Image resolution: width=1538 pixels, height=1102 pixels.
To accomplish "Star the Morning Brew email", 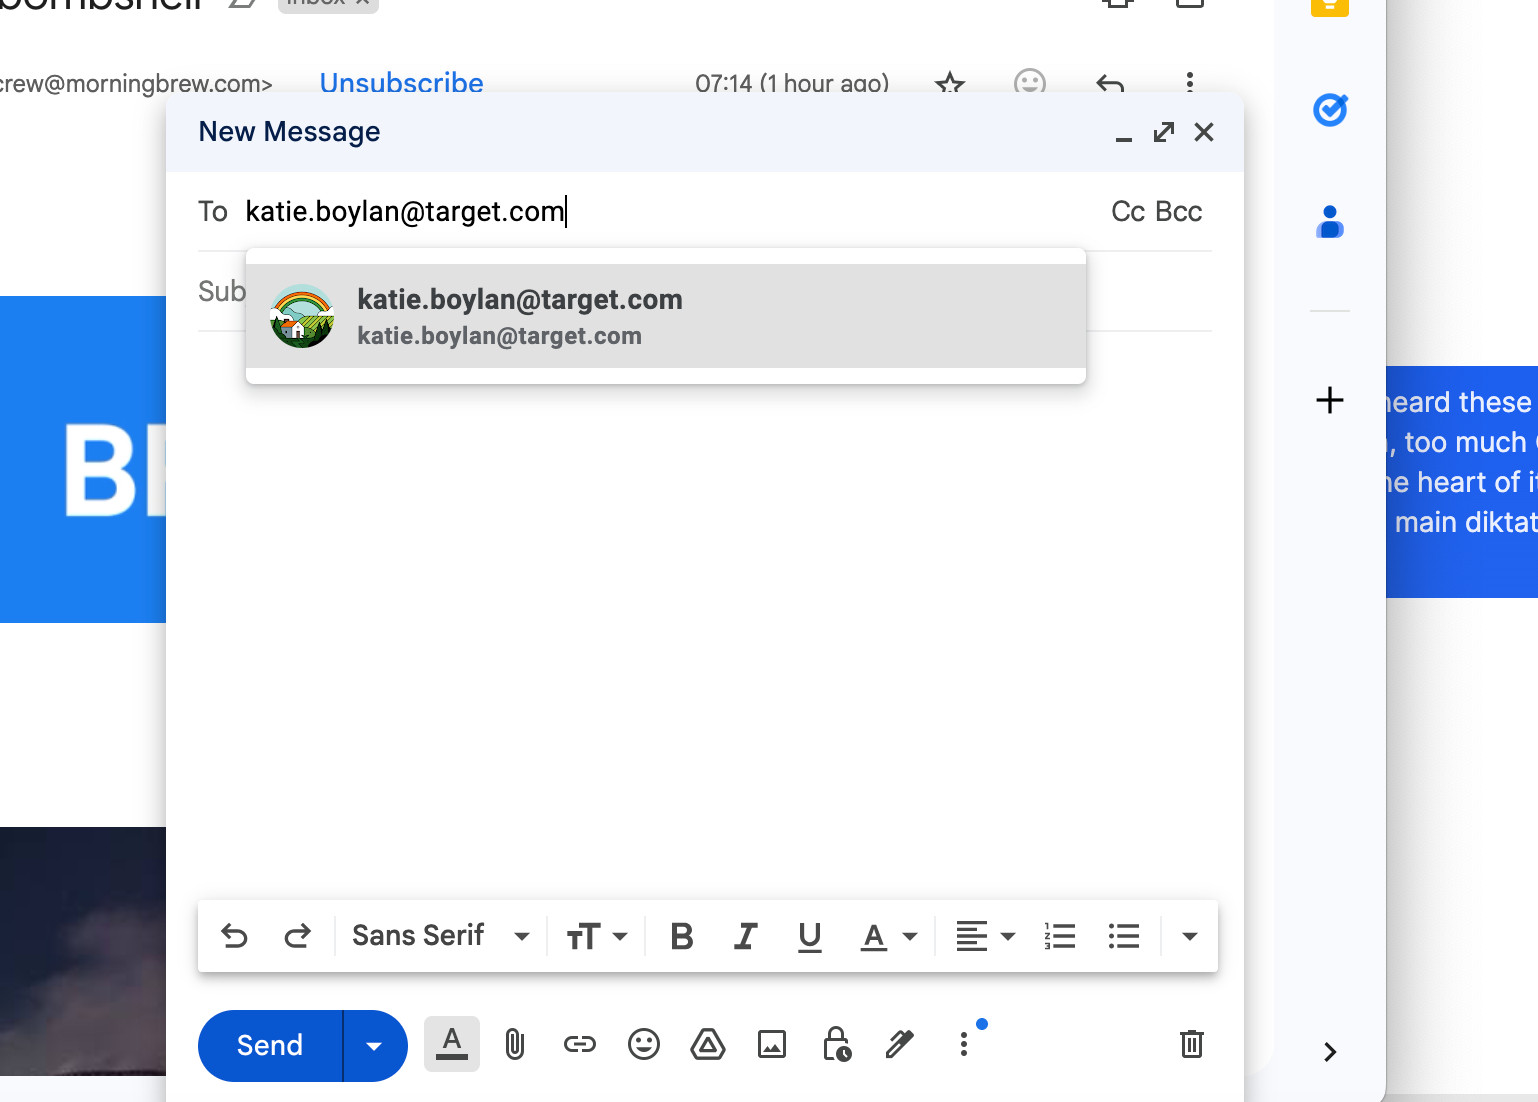I will pyautogui.click(x=950, y=83).
